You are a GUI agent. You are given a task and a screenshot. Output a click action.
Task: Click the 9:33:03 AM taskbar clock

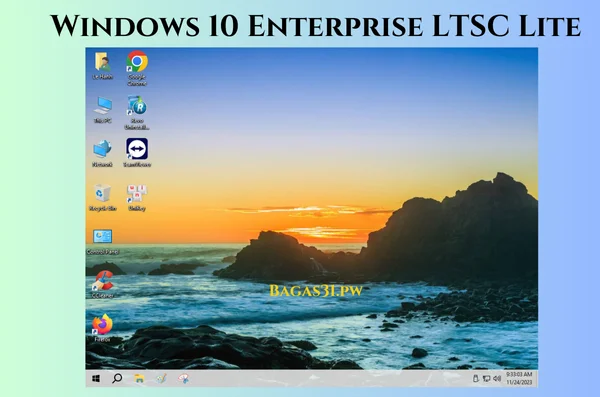point(519,374)
